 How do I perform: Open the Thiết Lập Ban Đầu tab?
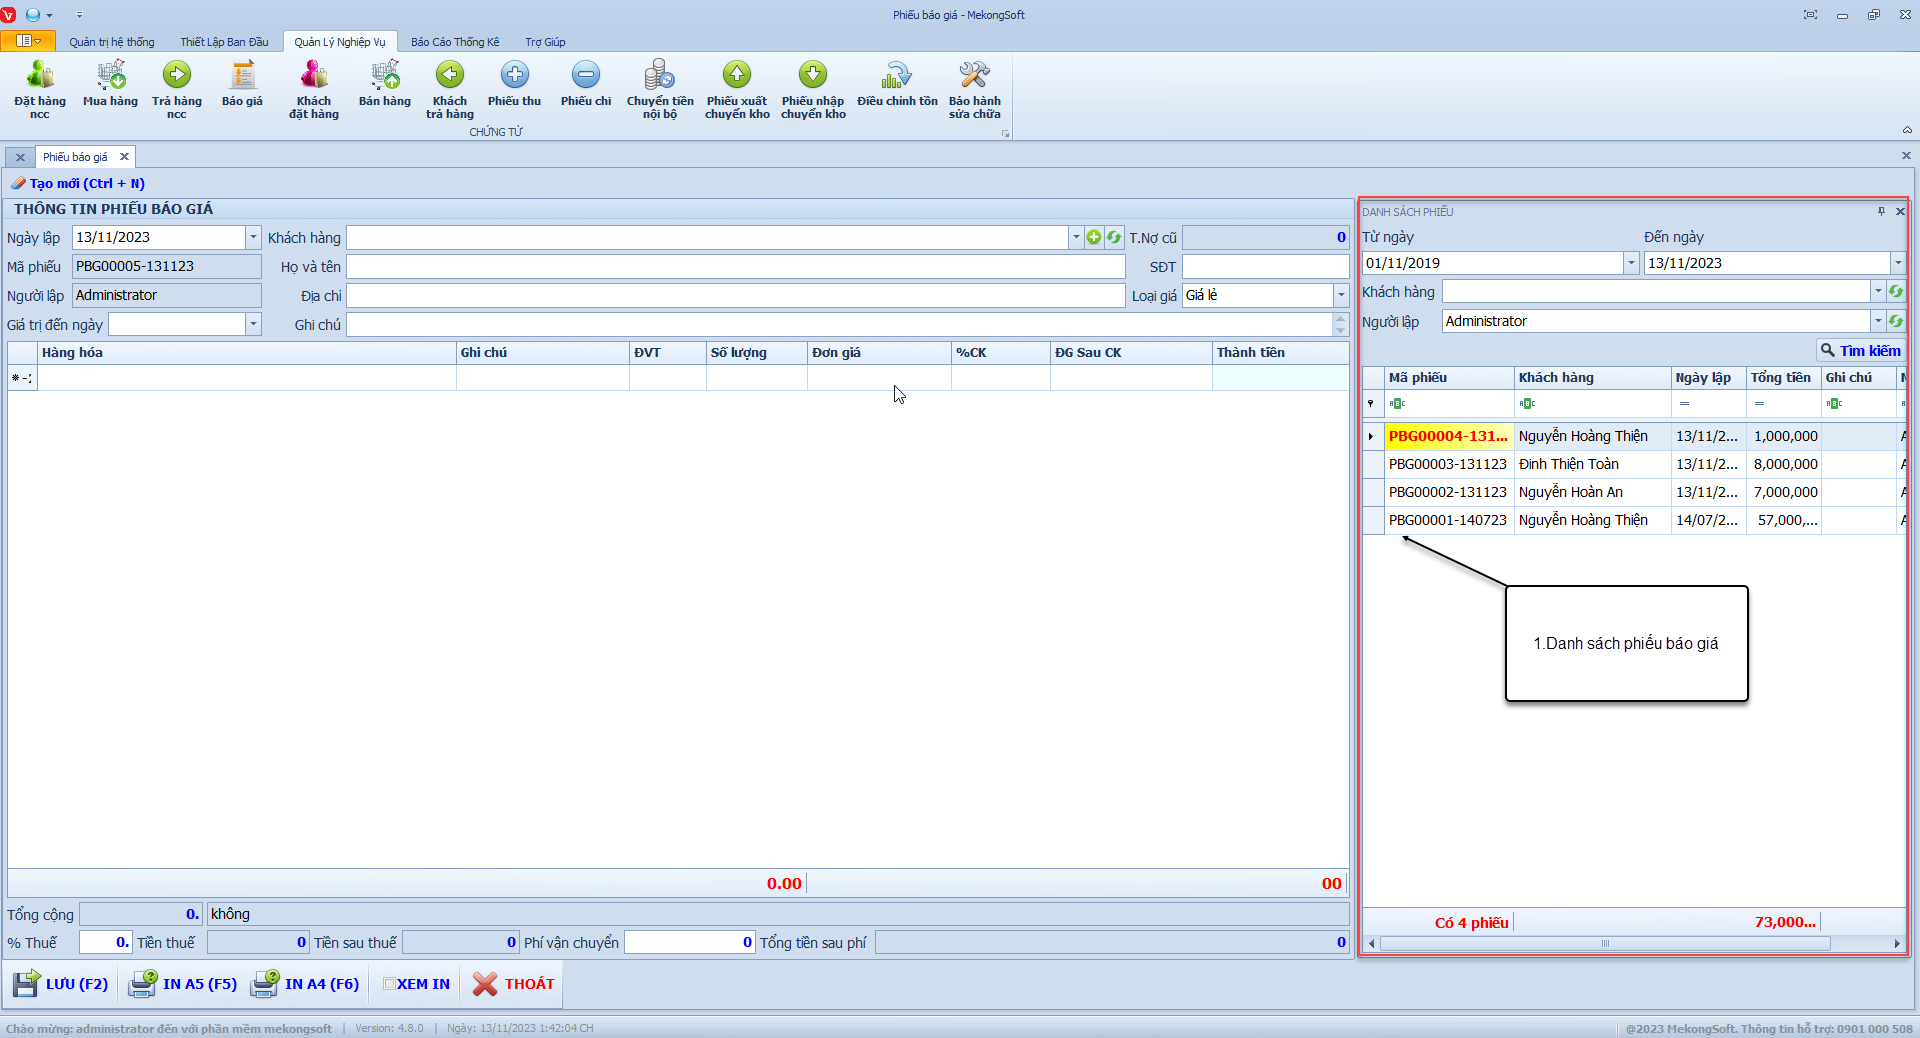point(224,42)
